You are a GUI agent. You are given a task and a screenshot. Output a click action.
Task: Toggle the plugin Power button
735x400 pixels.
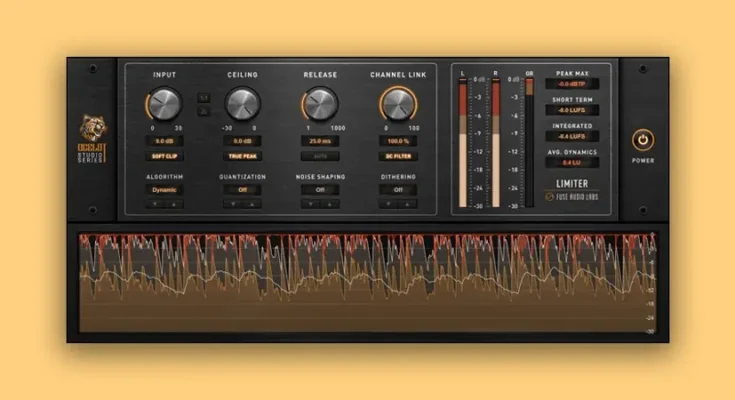tap(643, 140)
